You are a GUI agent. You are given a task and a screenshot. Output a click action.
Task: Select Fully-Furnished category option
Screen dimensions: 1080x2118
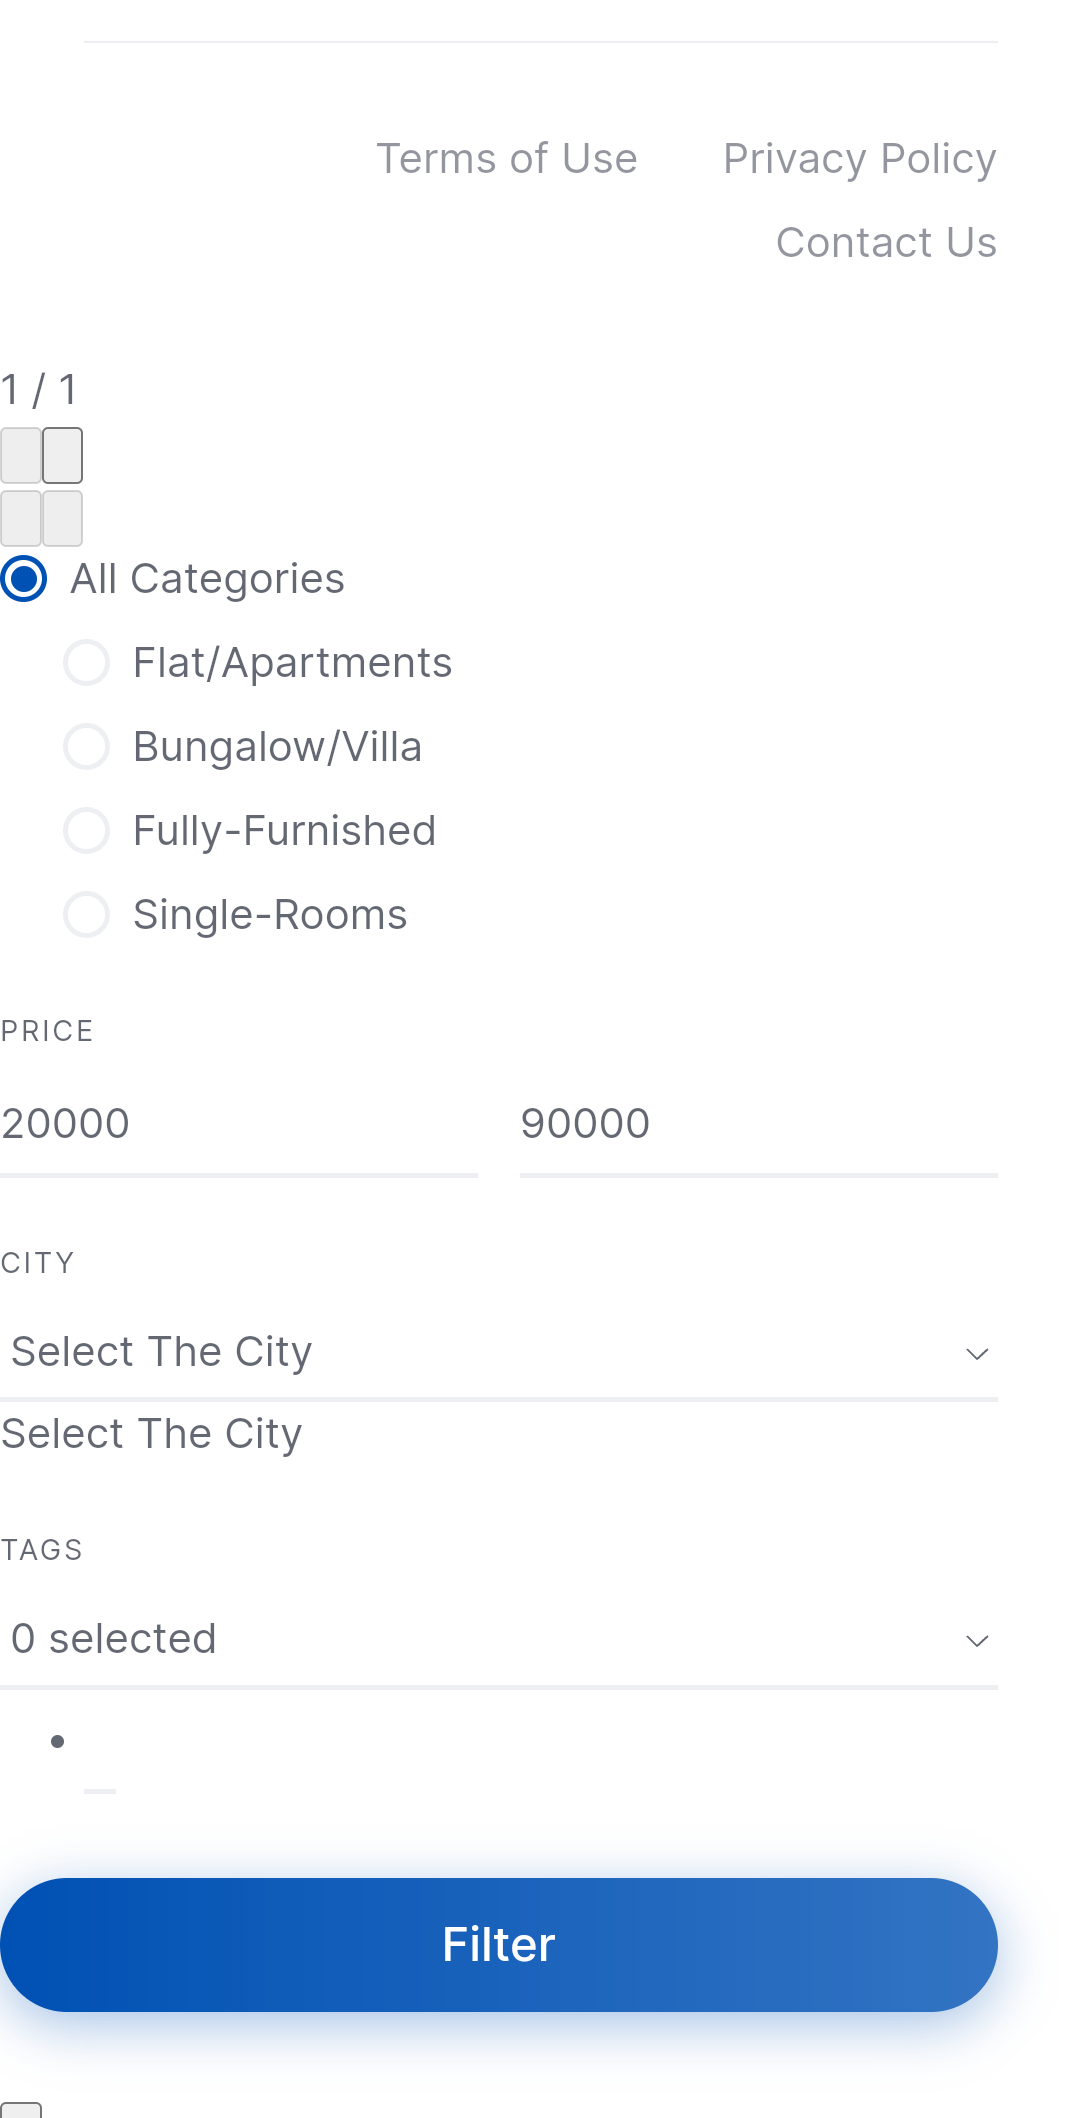[x=86, y=830]
